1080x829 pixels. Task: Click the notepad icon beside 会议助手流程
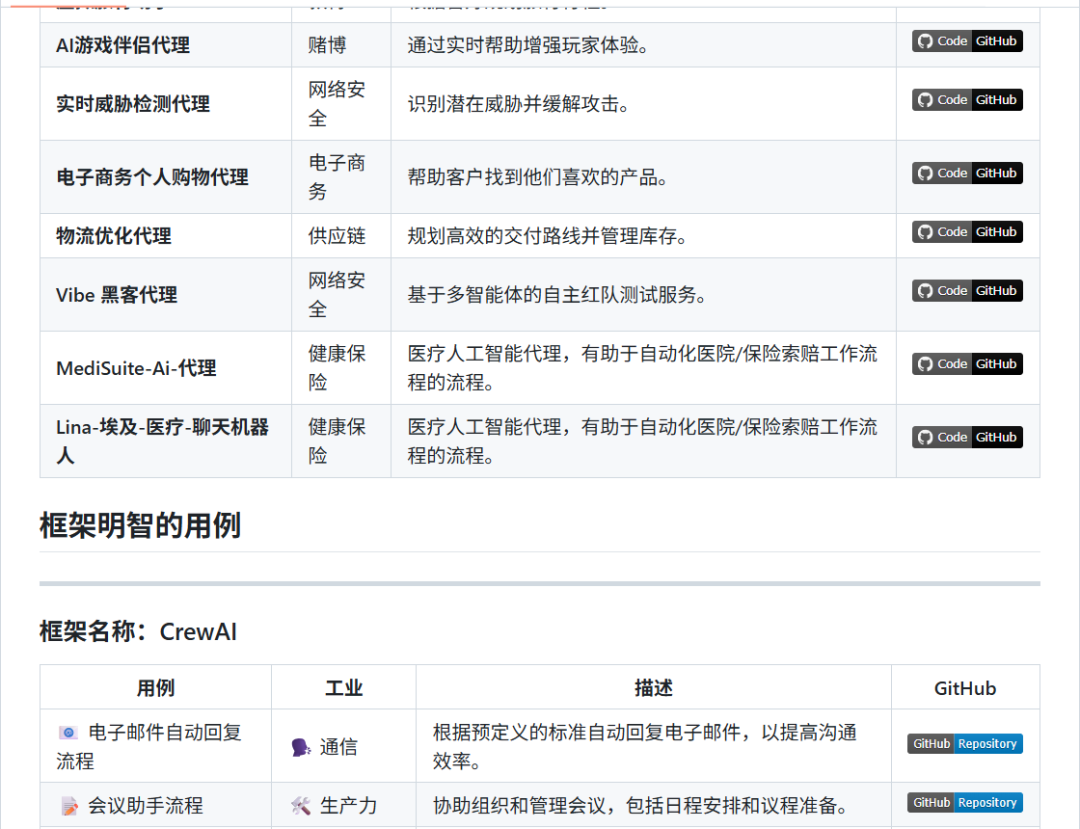coord(69,806)
